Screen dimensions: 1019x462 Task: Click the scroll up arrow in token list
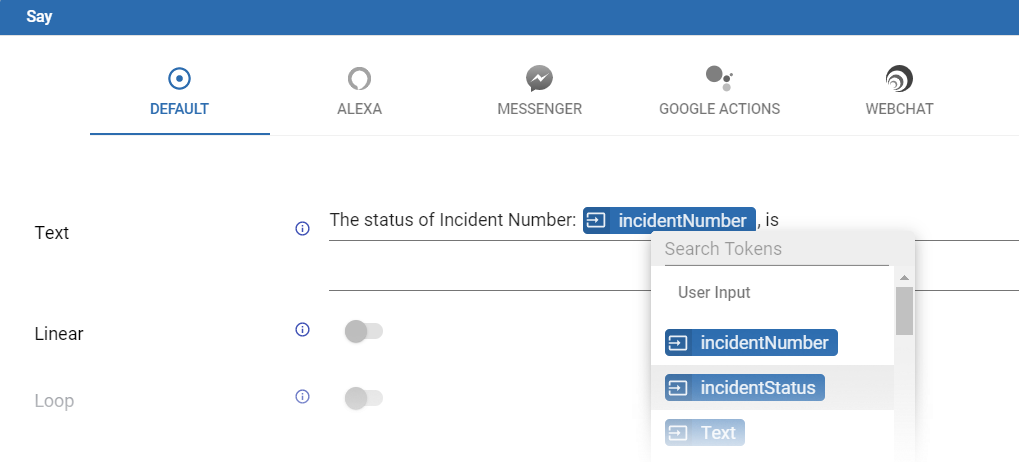(904, 278)
